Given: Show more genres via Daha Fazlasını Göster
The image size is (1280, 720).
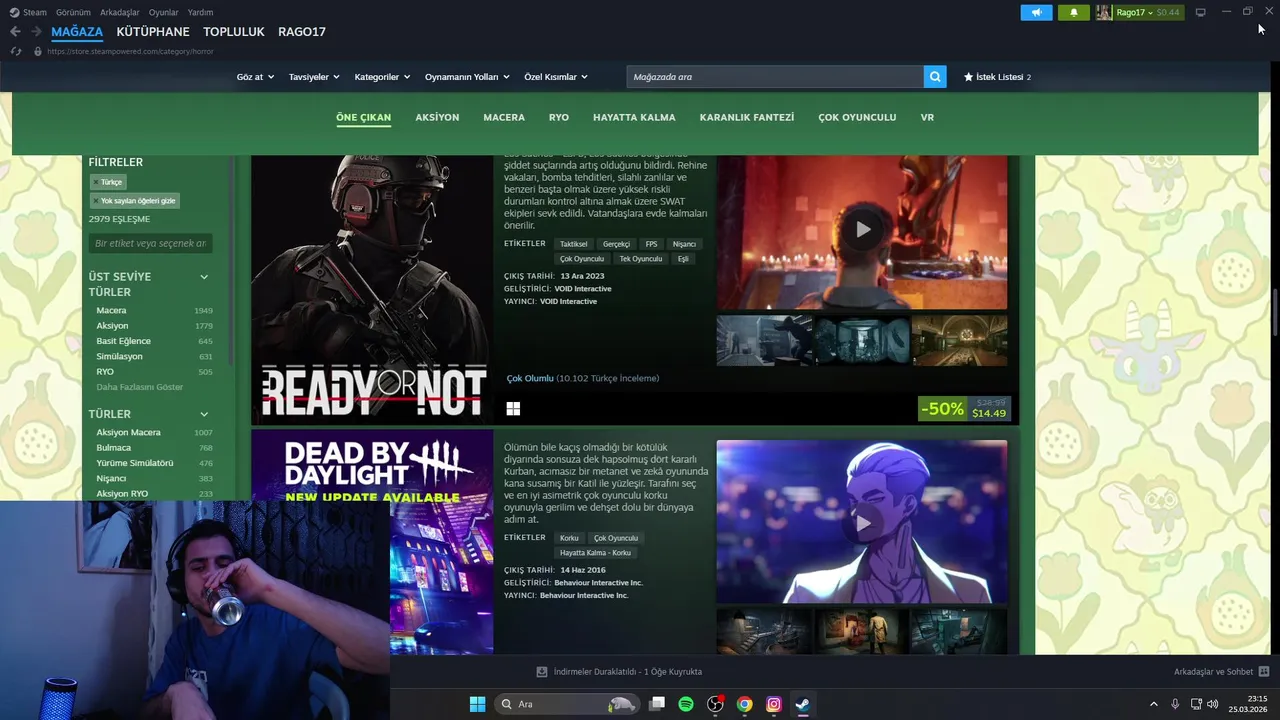Looking at the screenshot, I should [140, 387].
